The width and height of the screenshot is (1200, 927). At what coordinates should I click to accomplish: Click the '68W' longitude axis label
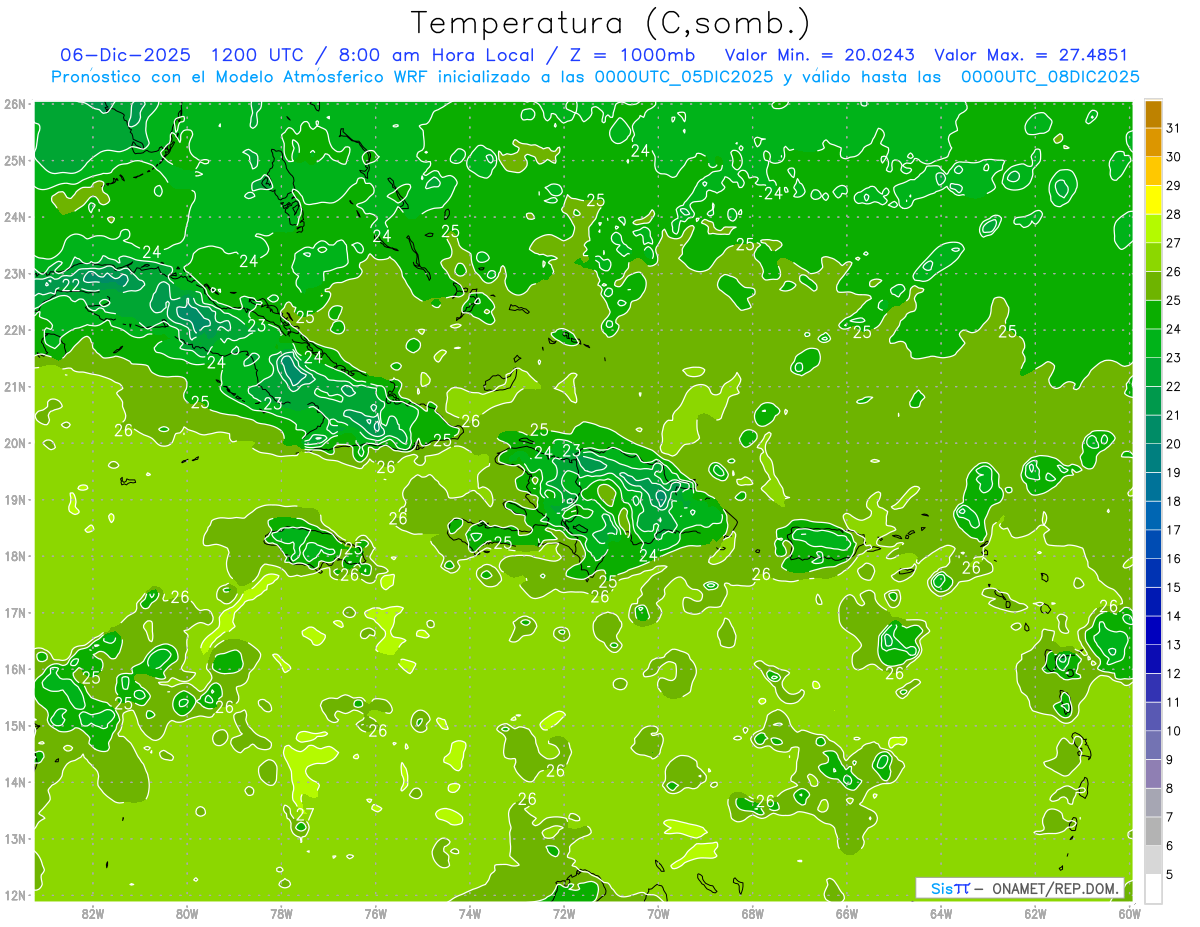point(753,913)
